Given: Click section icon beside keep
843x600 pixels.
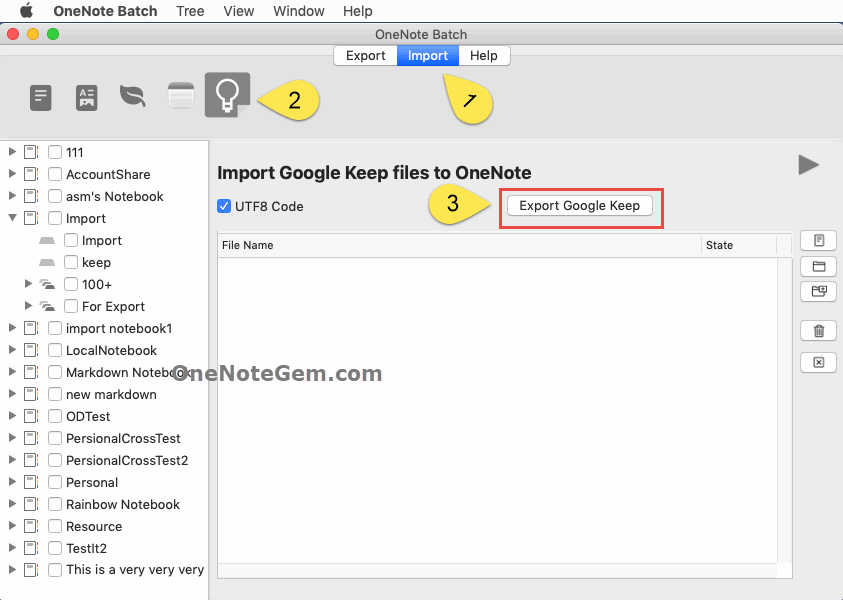Looking at the screenshot, I should coord(47,262).
